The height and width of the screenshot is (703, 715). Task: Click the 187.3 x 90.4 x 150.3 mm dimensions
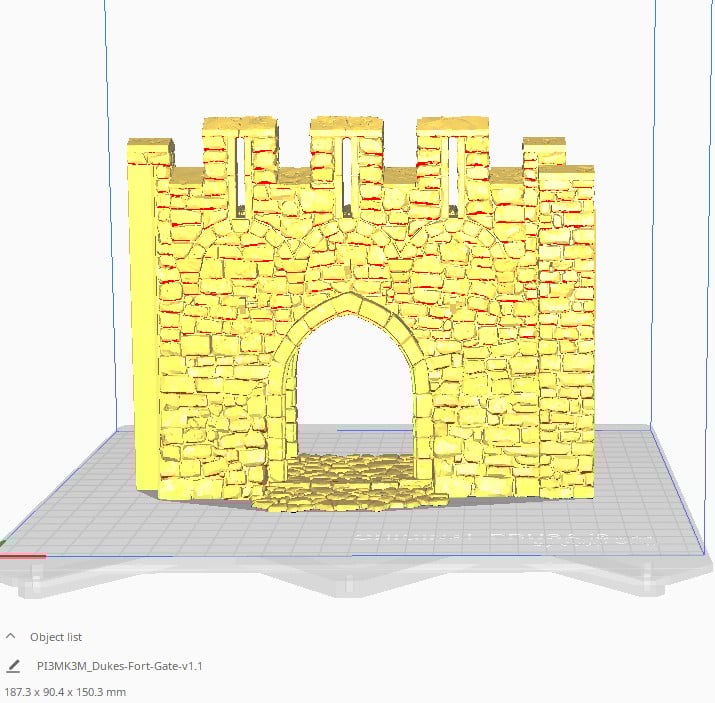tap(65, 691)
